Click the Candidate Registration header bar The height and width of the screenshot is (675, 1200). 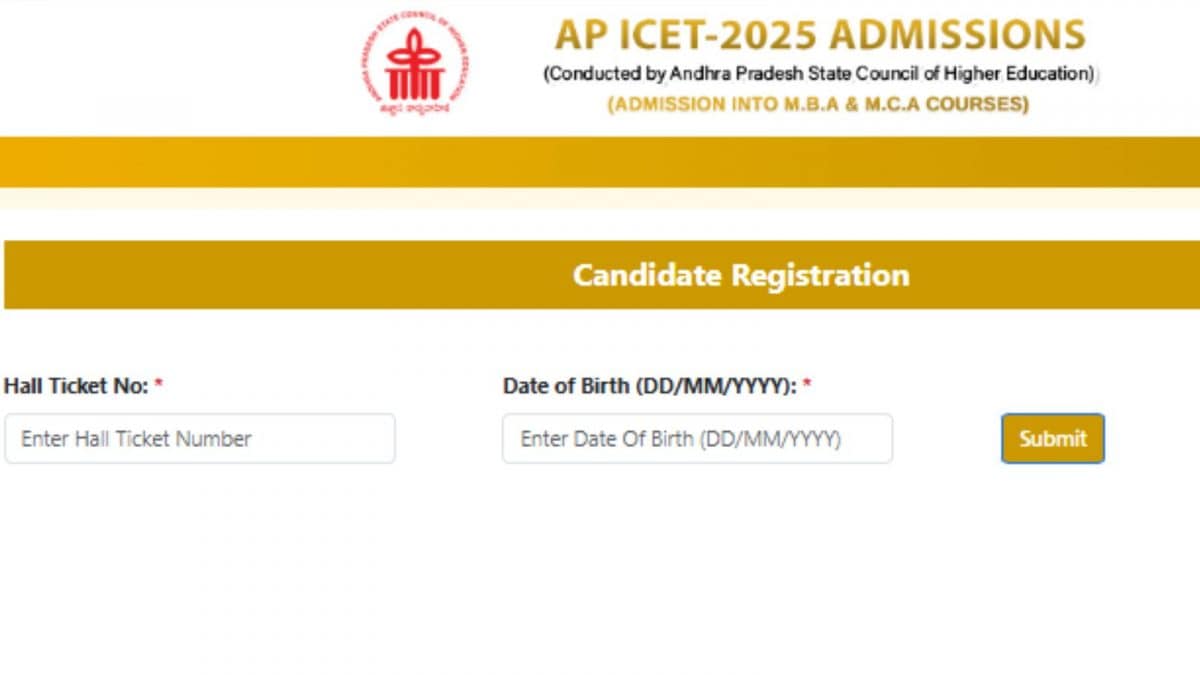(602, 275)
